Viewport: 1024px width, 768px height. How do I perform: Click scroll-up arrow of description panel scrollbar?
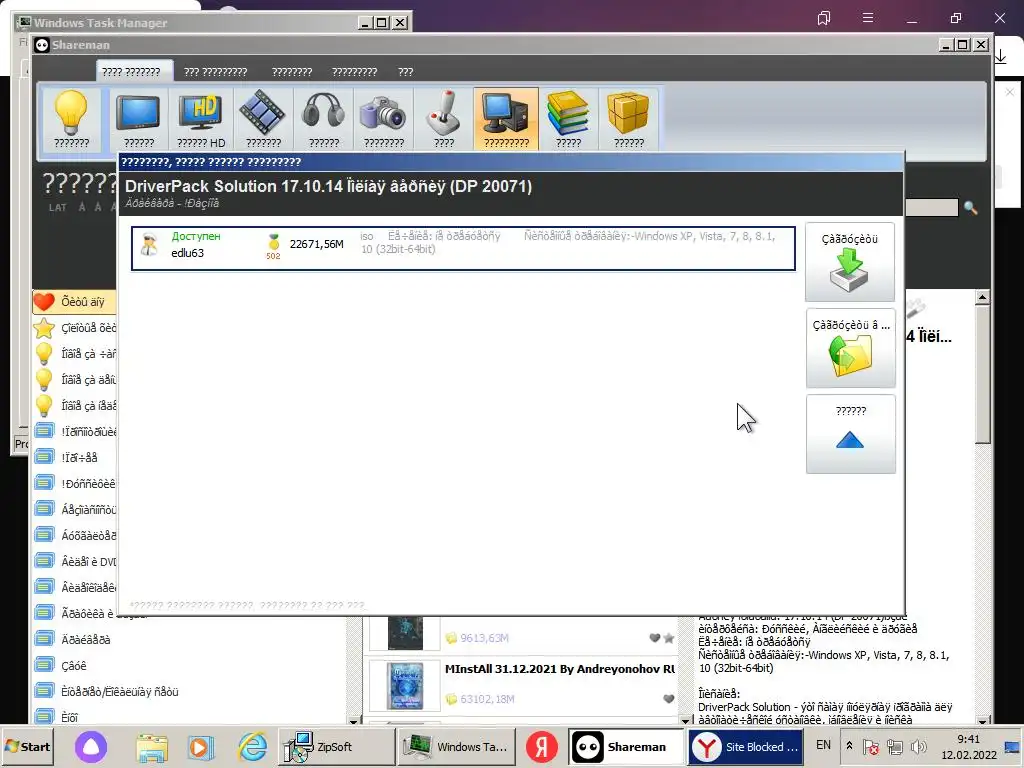982,297
